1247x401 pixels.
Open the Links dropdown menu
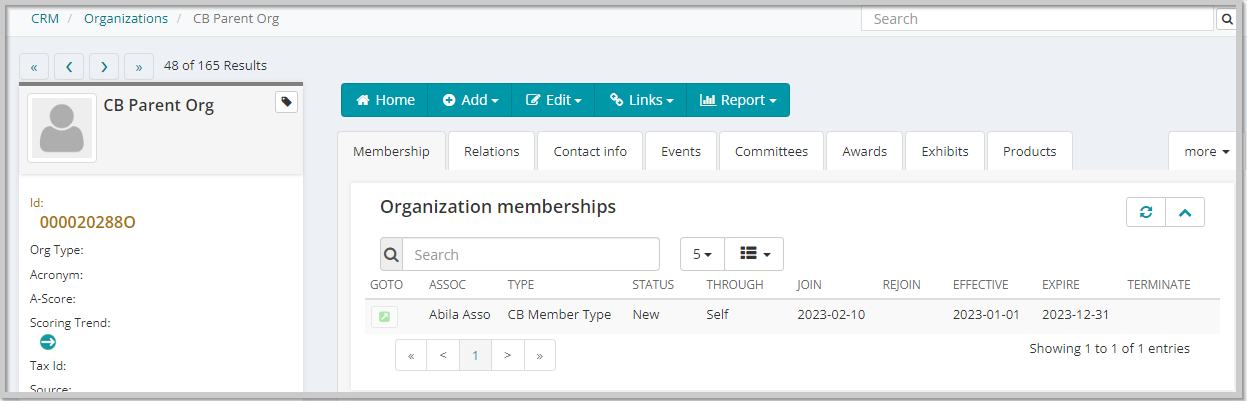(x=641, y=100)
